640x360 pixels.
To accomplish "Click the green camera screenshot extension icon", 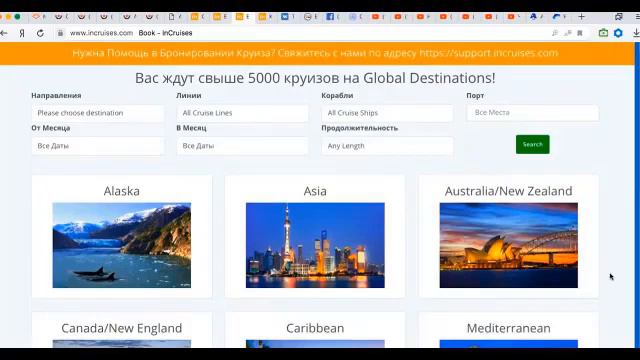I will pos(603,33).
